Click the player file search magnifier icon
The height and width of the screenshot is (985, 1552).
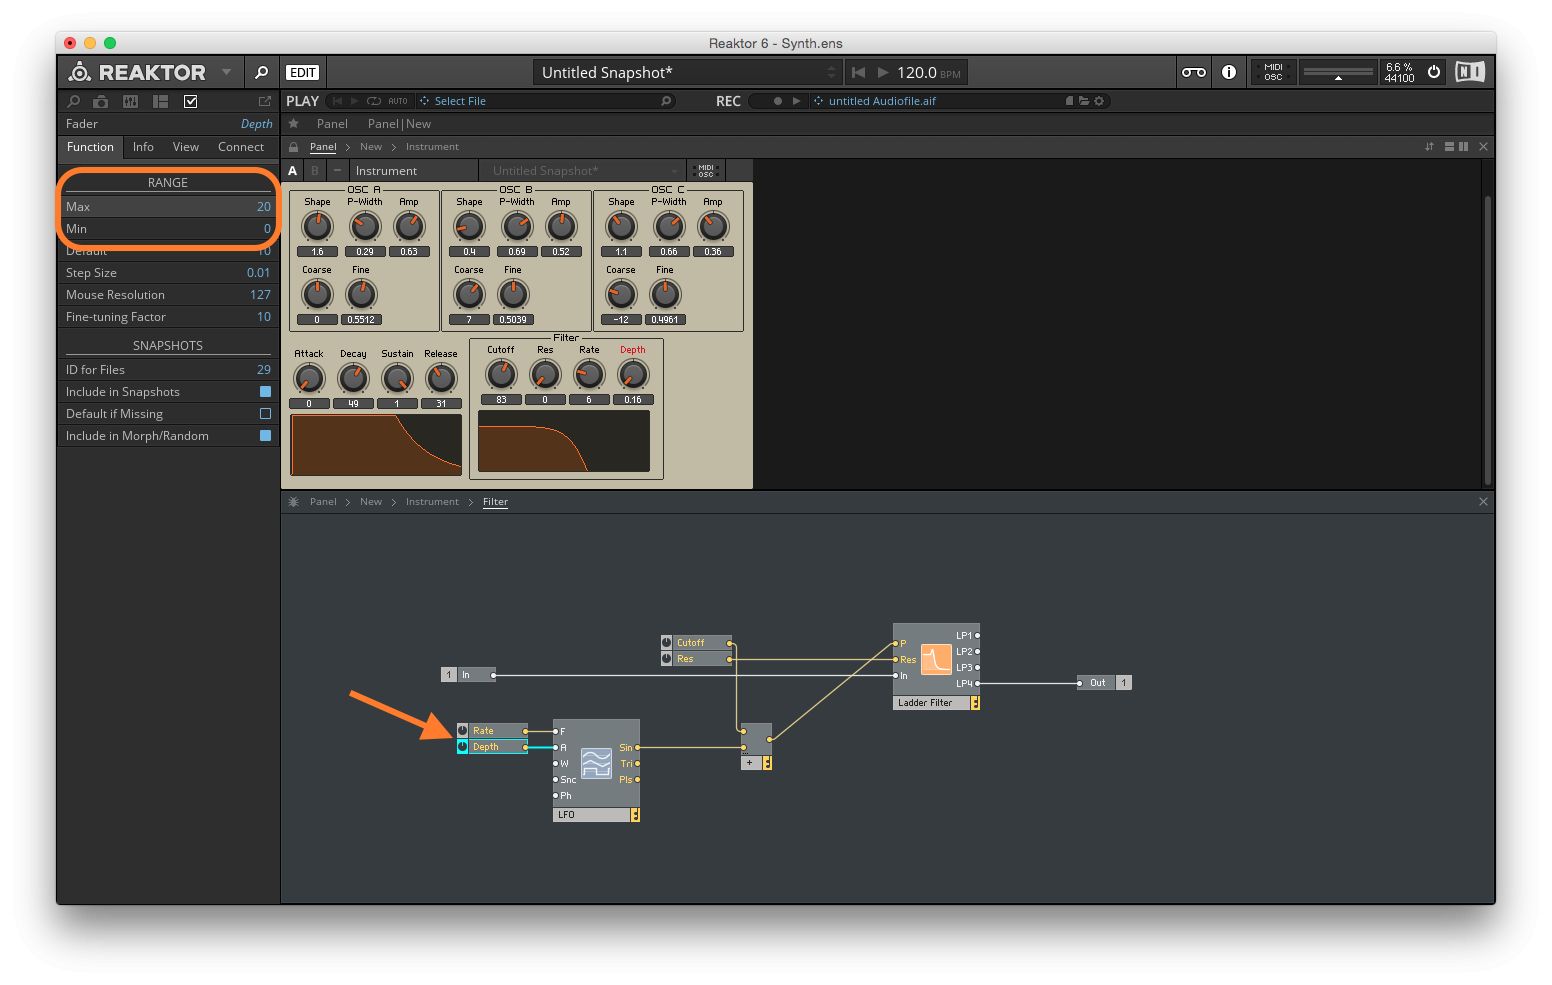pyautogui.click(x=666, y=101)
